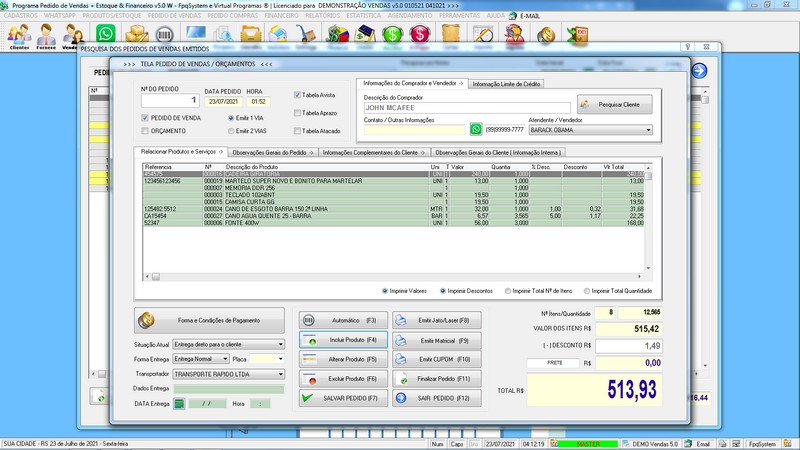Open the FINANCEIRO menu

click(282, 16)
